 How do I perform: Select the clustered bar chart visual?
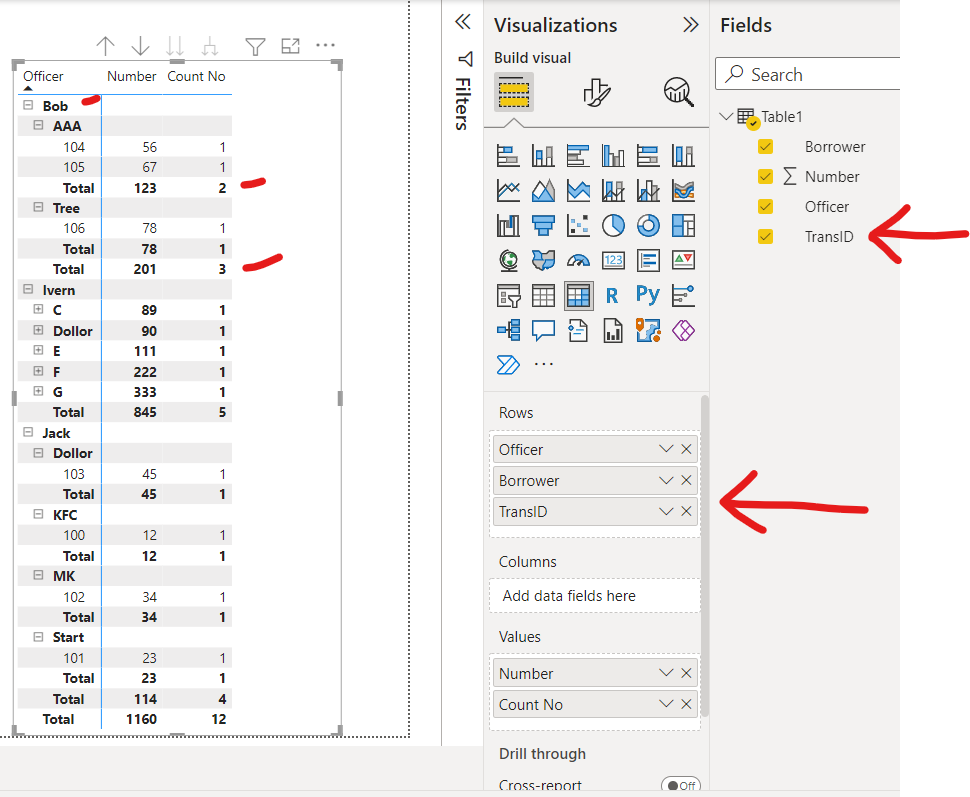point(578,155)
